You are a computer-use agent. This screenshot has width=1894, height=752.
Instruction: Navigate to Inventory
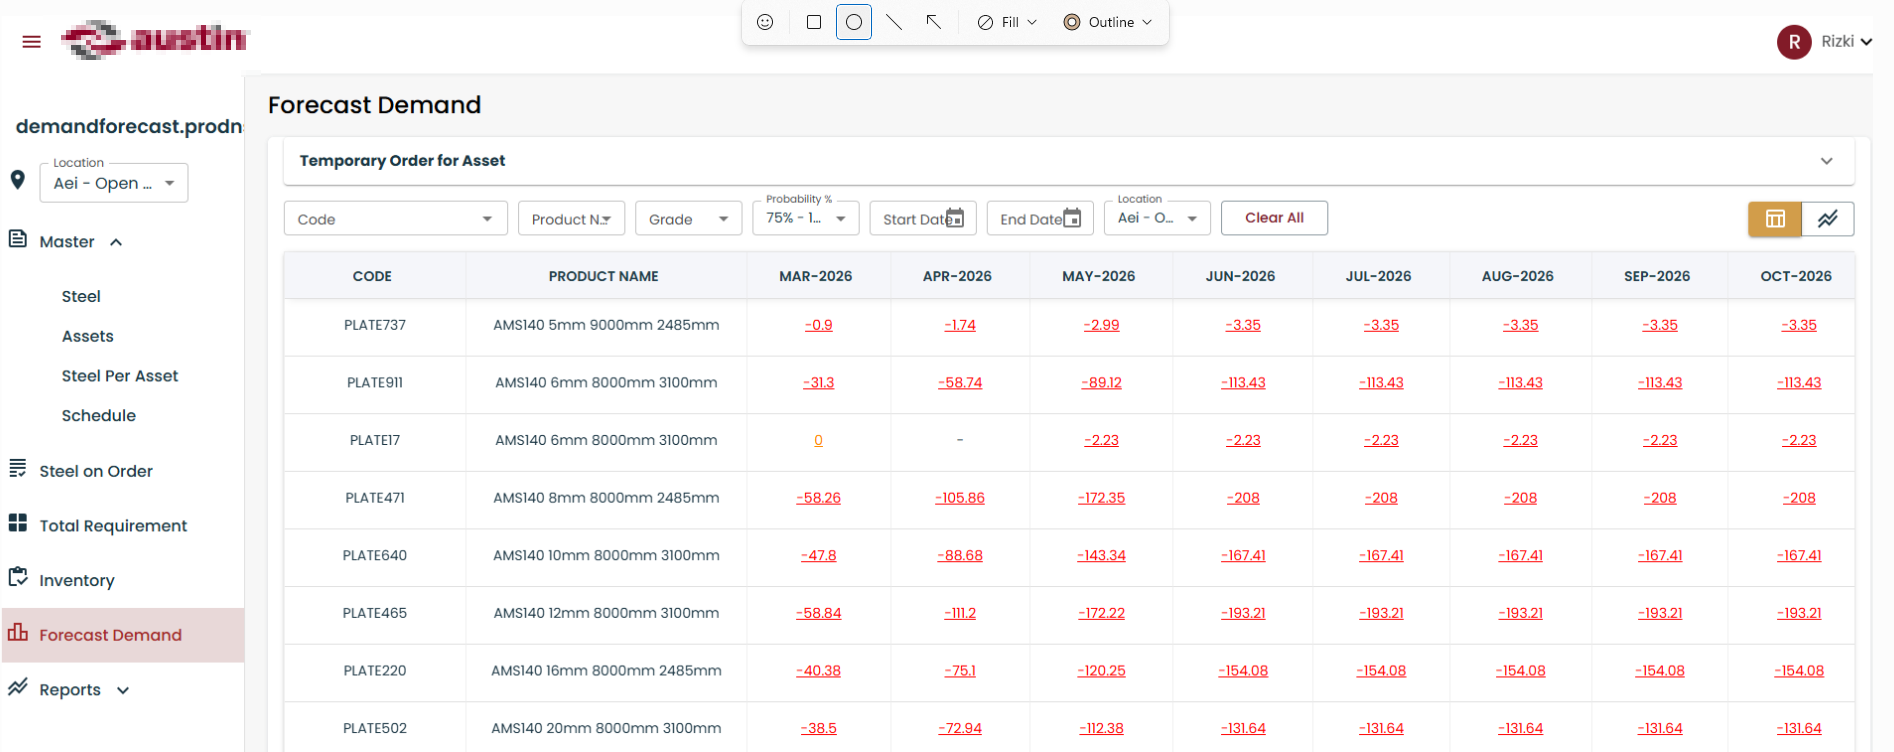point(77,580)
